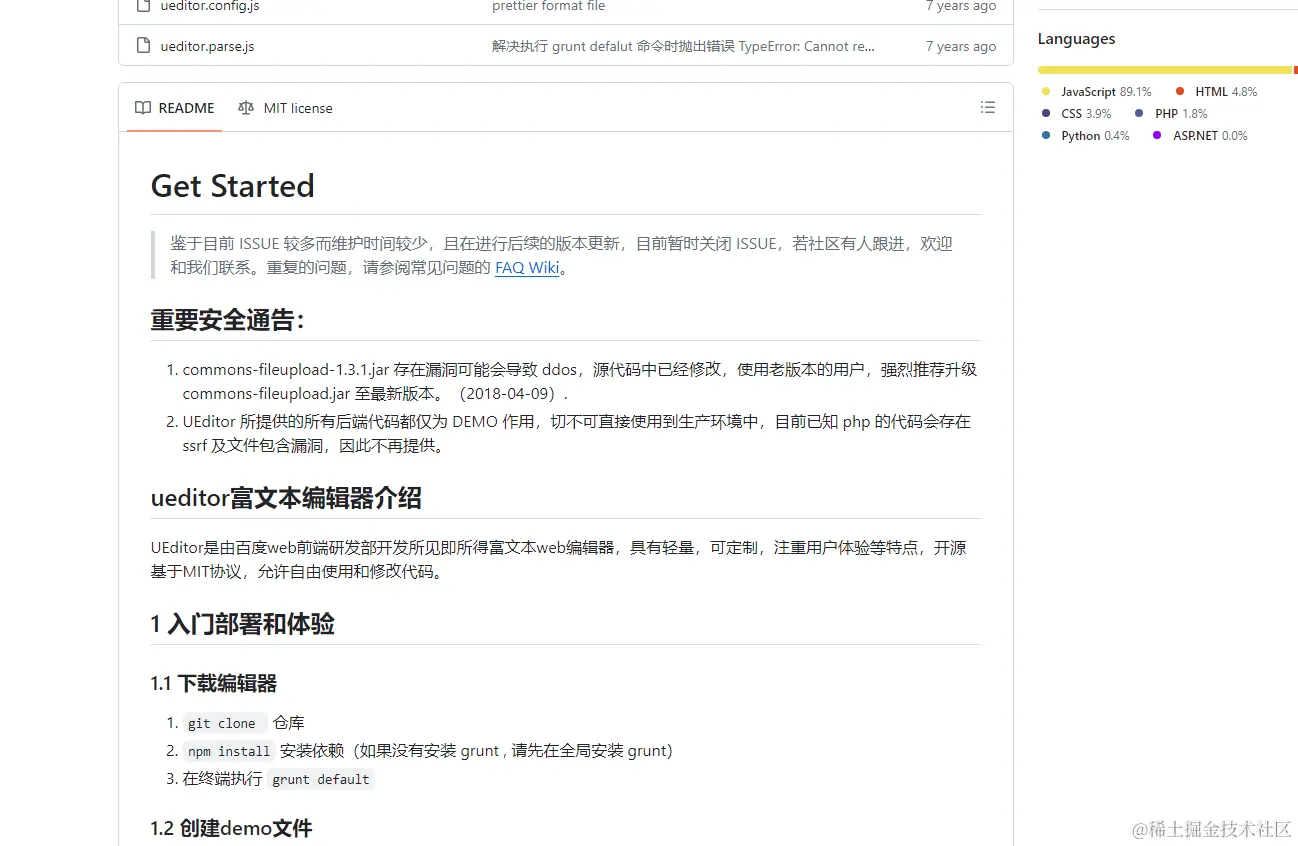Viewport: 1298px width, 846px height.
Task: Click the language bar HTML red segment
Action: point(1296,70)
